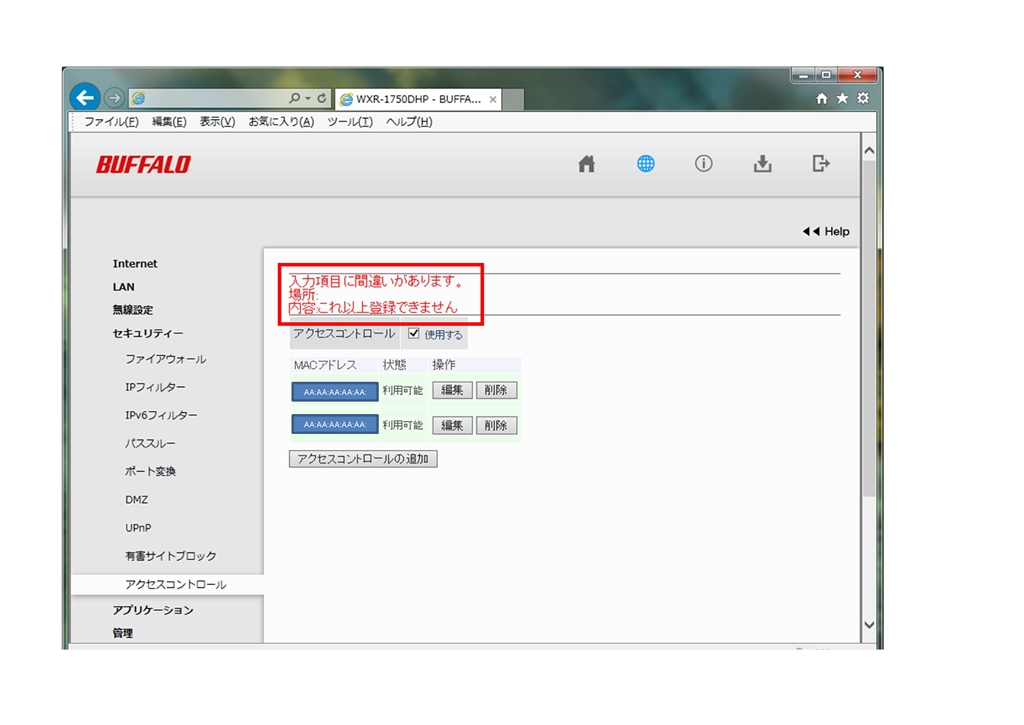The image size is (1024, 725).
Task: Open the 表示(V) menu
Action: (x=217, y=121)
